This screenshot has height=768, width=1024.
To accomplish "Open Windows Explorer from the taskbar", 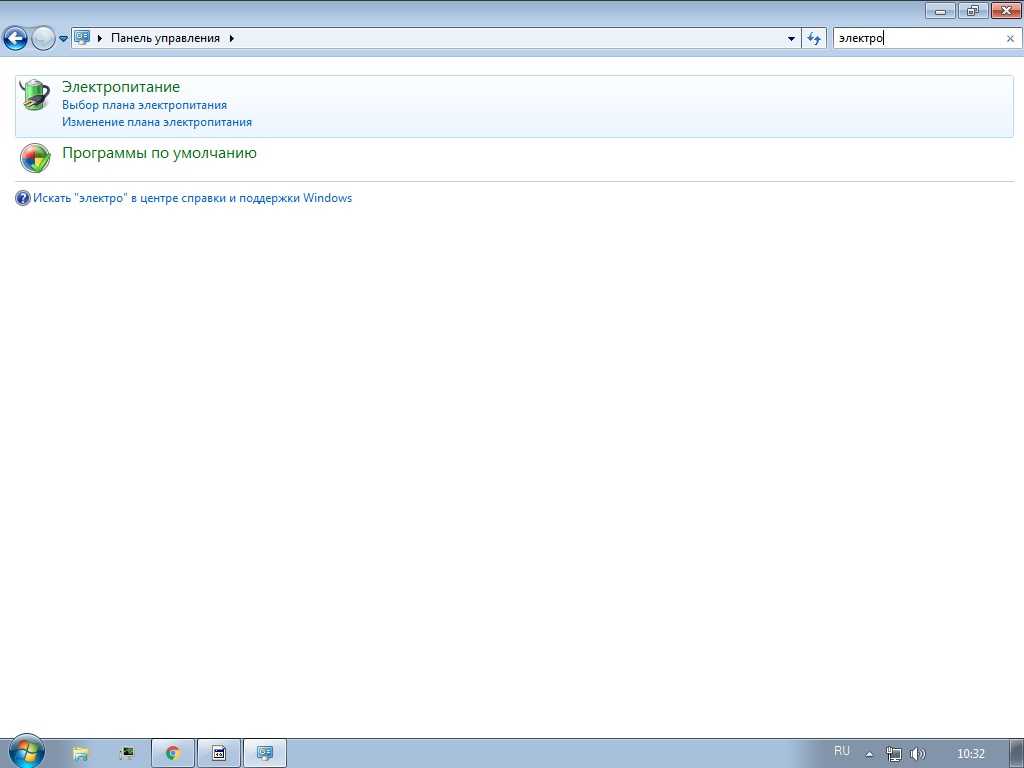I will coord(80,753).
